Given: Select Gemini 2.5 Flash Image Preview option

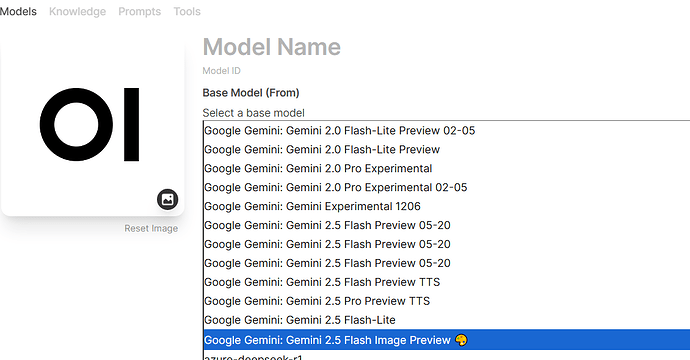Looking at the screenshot, I should click(x=447, y=340).
